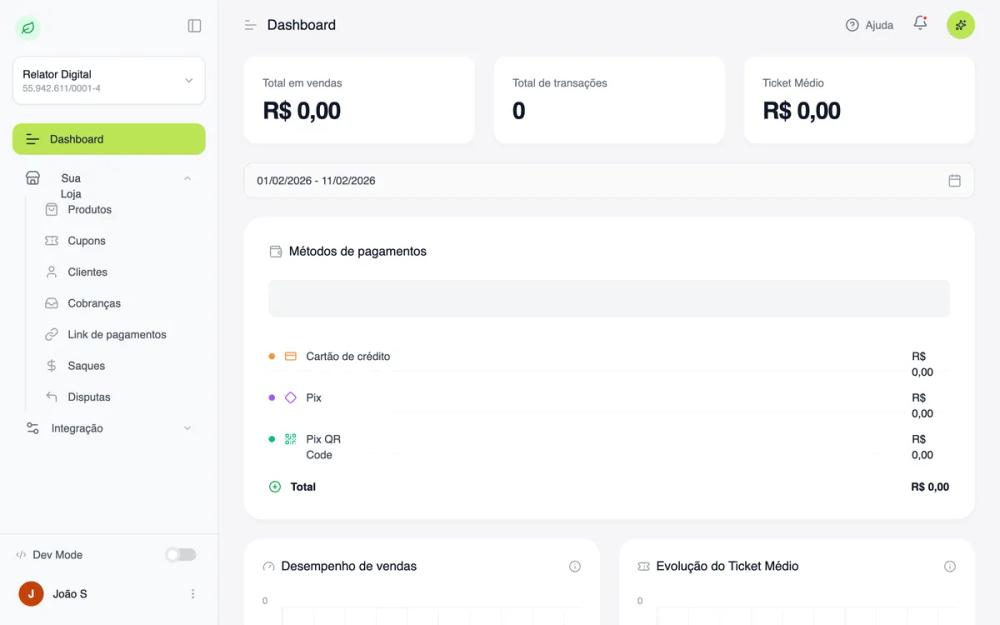Collapse the sidebar using the panel icon

193,25
